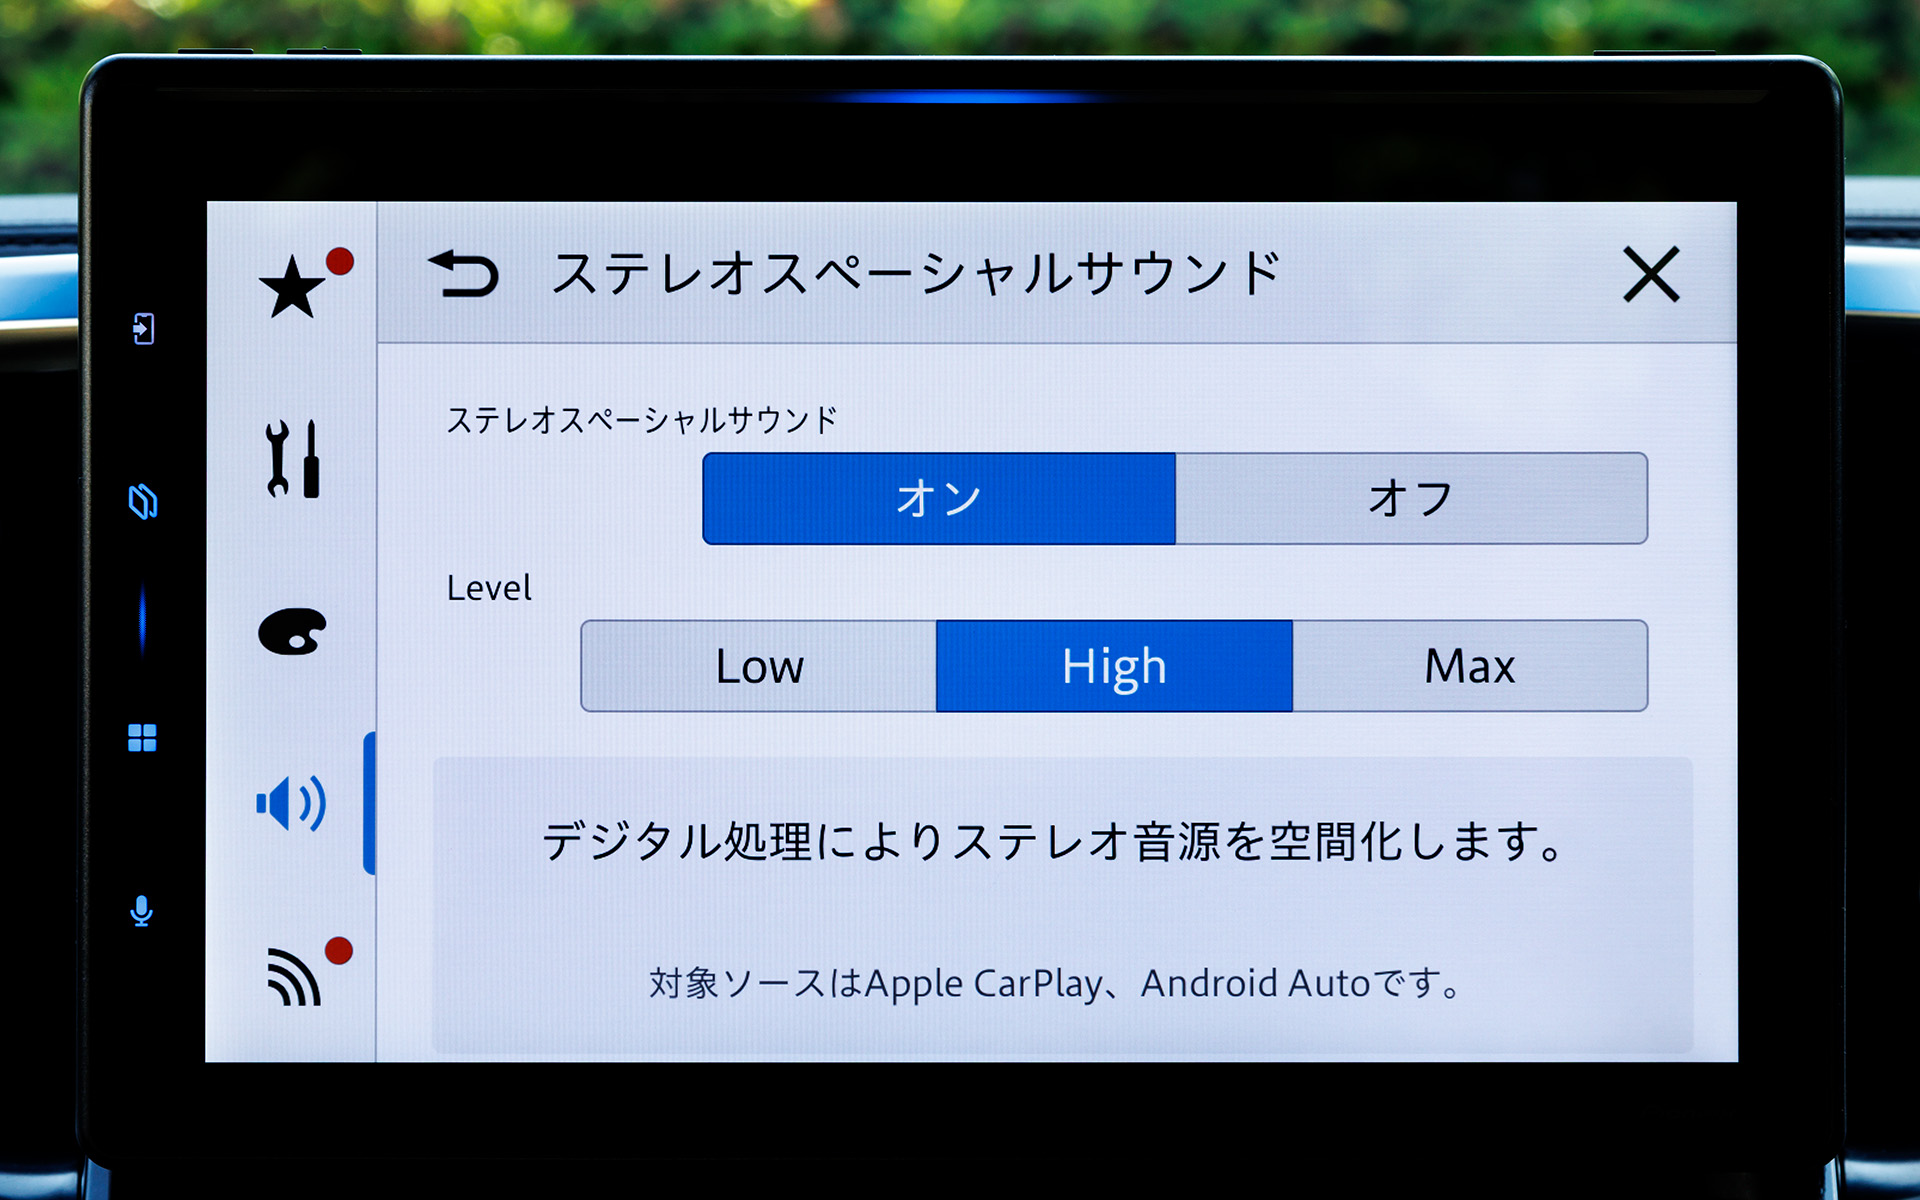This screenshot has width=1920, height=1200.
Task: Turn stereo spatial sound オフ
Action: [x=1411, y=498]
